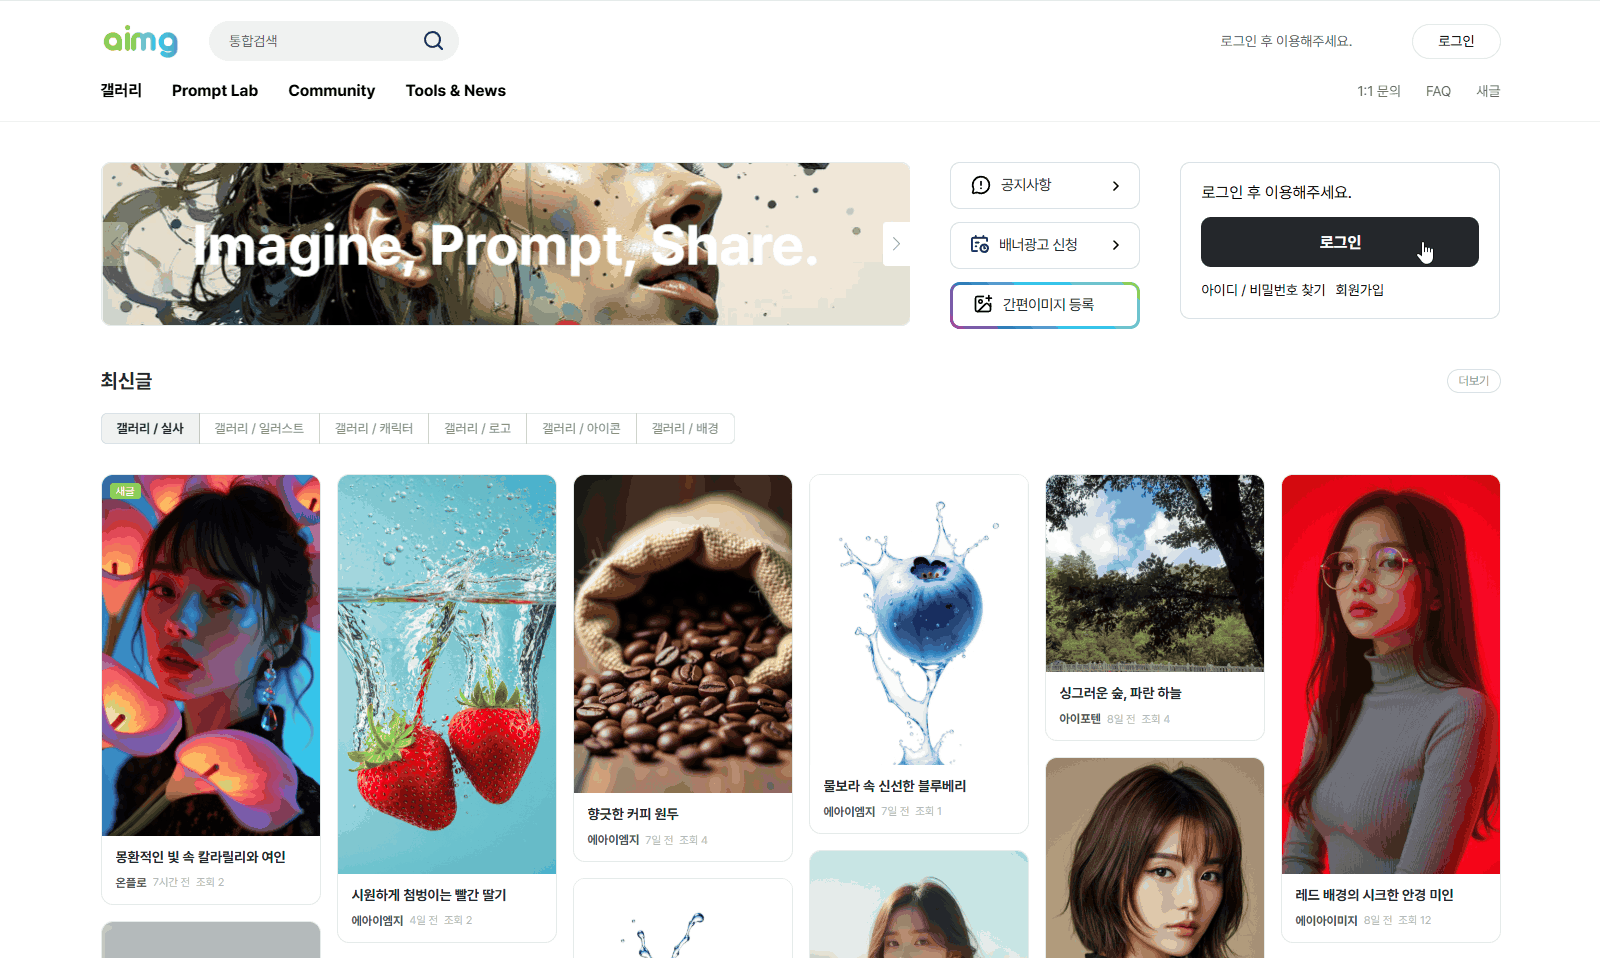Select the 갤러리 / 배경 tab
1600x958 pixels.
(x=685, y=428)
